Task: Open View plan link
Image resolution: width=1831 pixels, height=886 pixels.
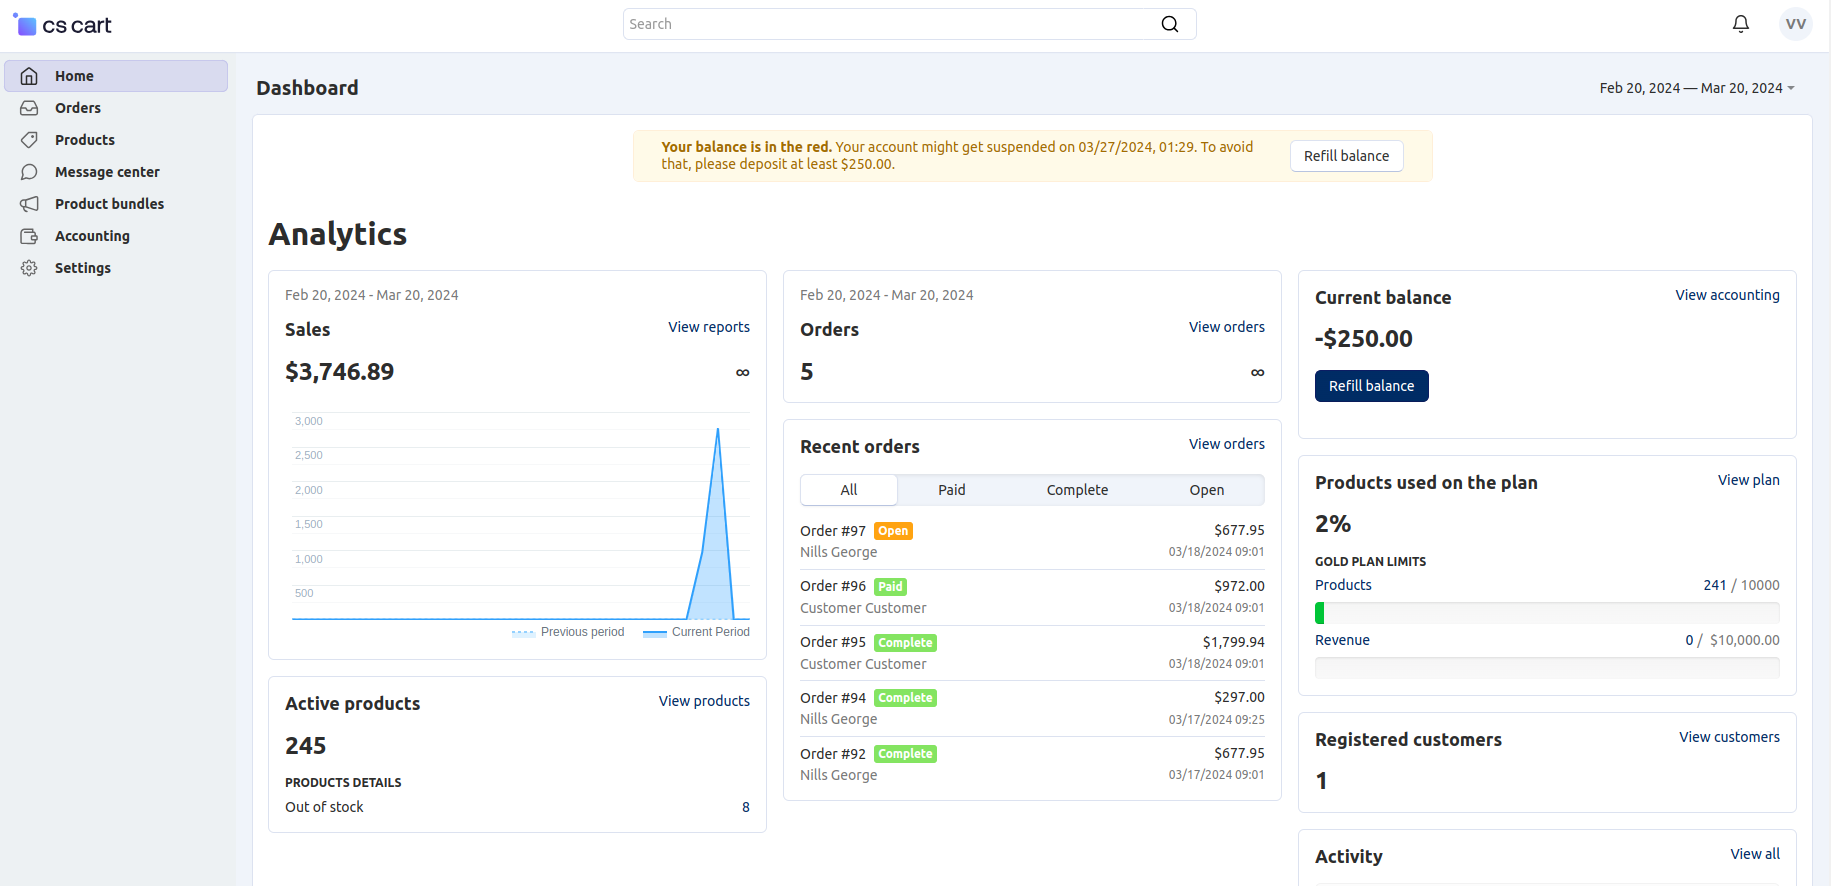Action: [1748, 480]
